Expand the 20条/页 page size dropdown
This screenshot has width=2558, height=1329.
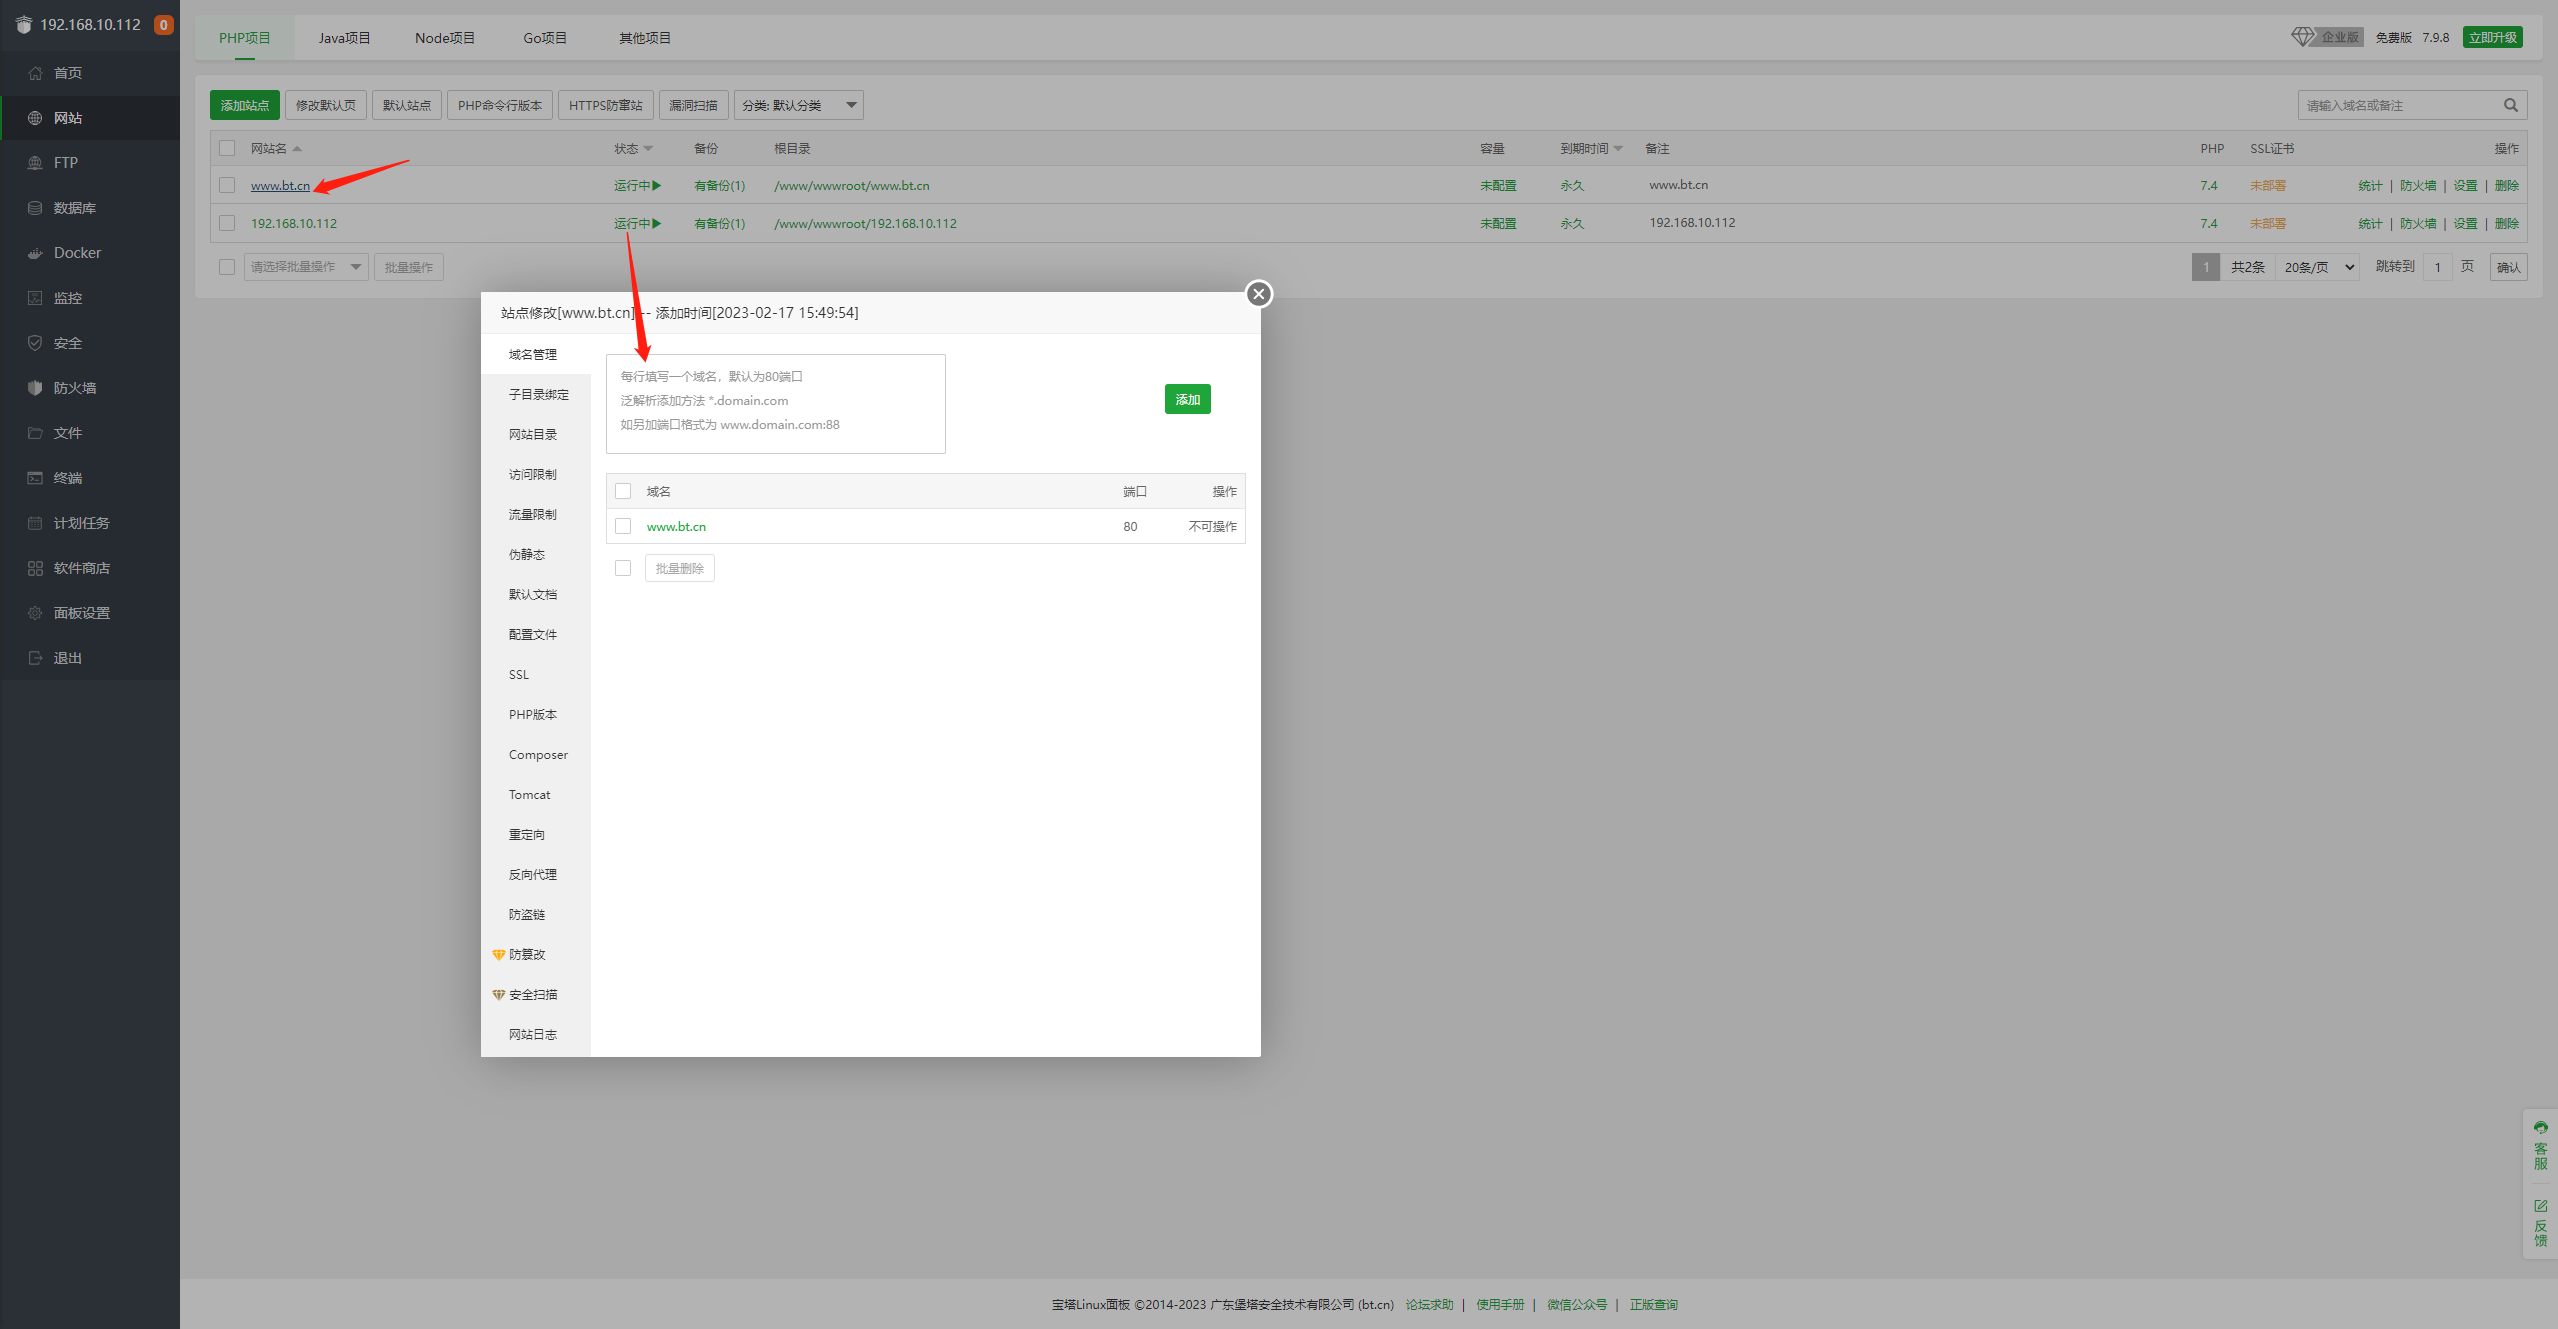(2318, 267)
